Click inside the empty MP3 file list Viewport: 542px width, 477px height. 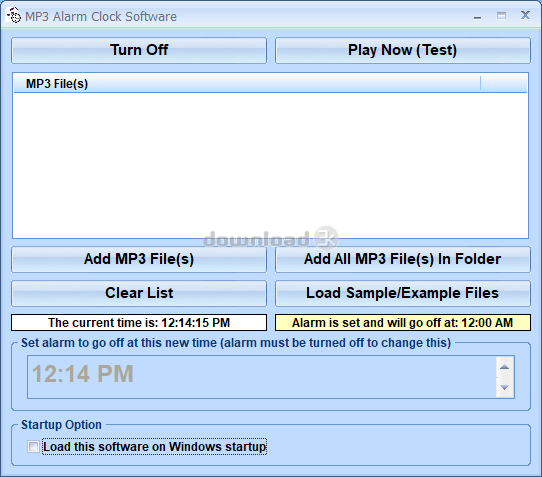270,165
